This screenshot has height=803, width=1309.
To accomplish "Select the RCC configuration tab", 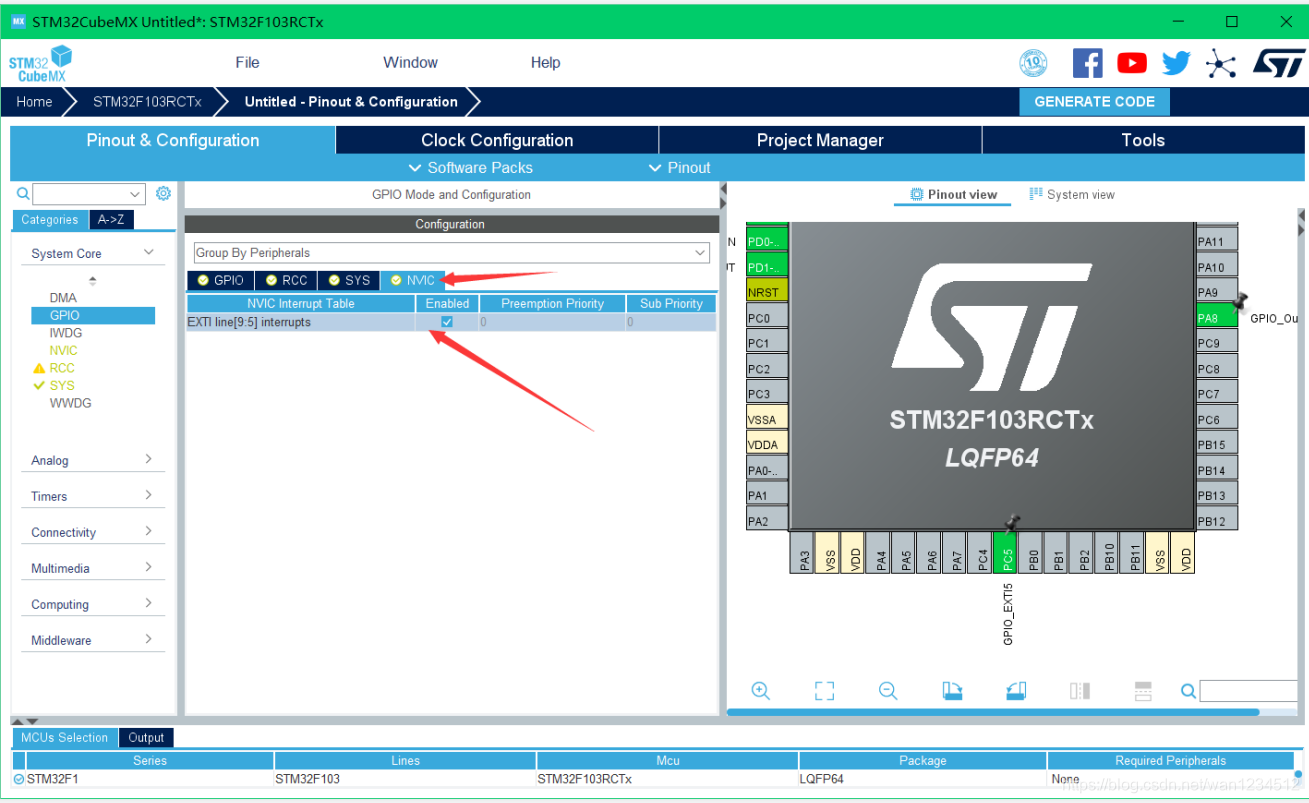I will 287,280.
